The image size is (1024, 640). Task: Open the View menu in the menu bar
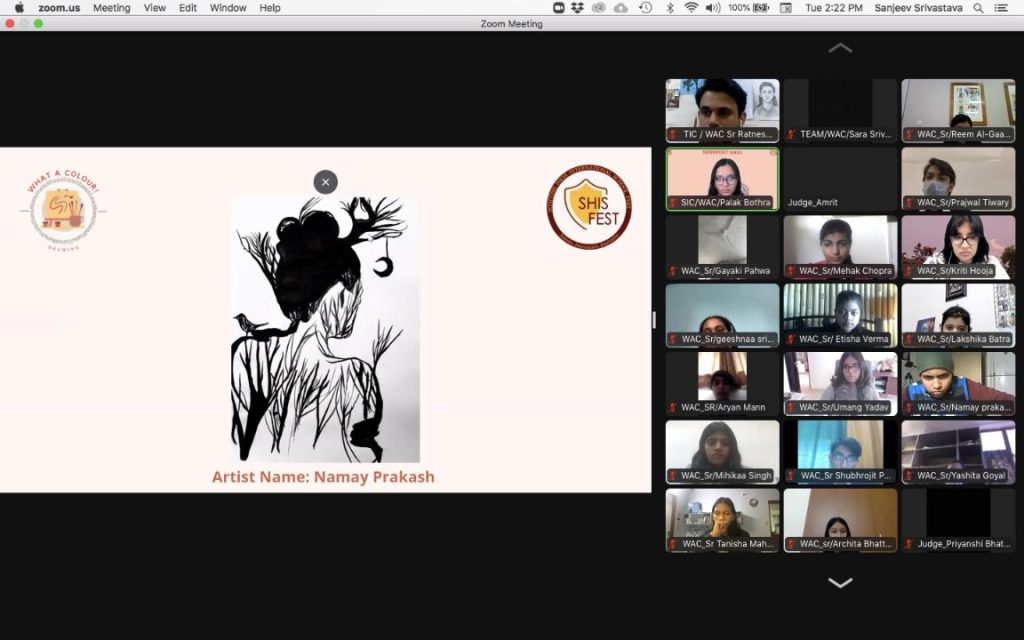tap(155, 8)
